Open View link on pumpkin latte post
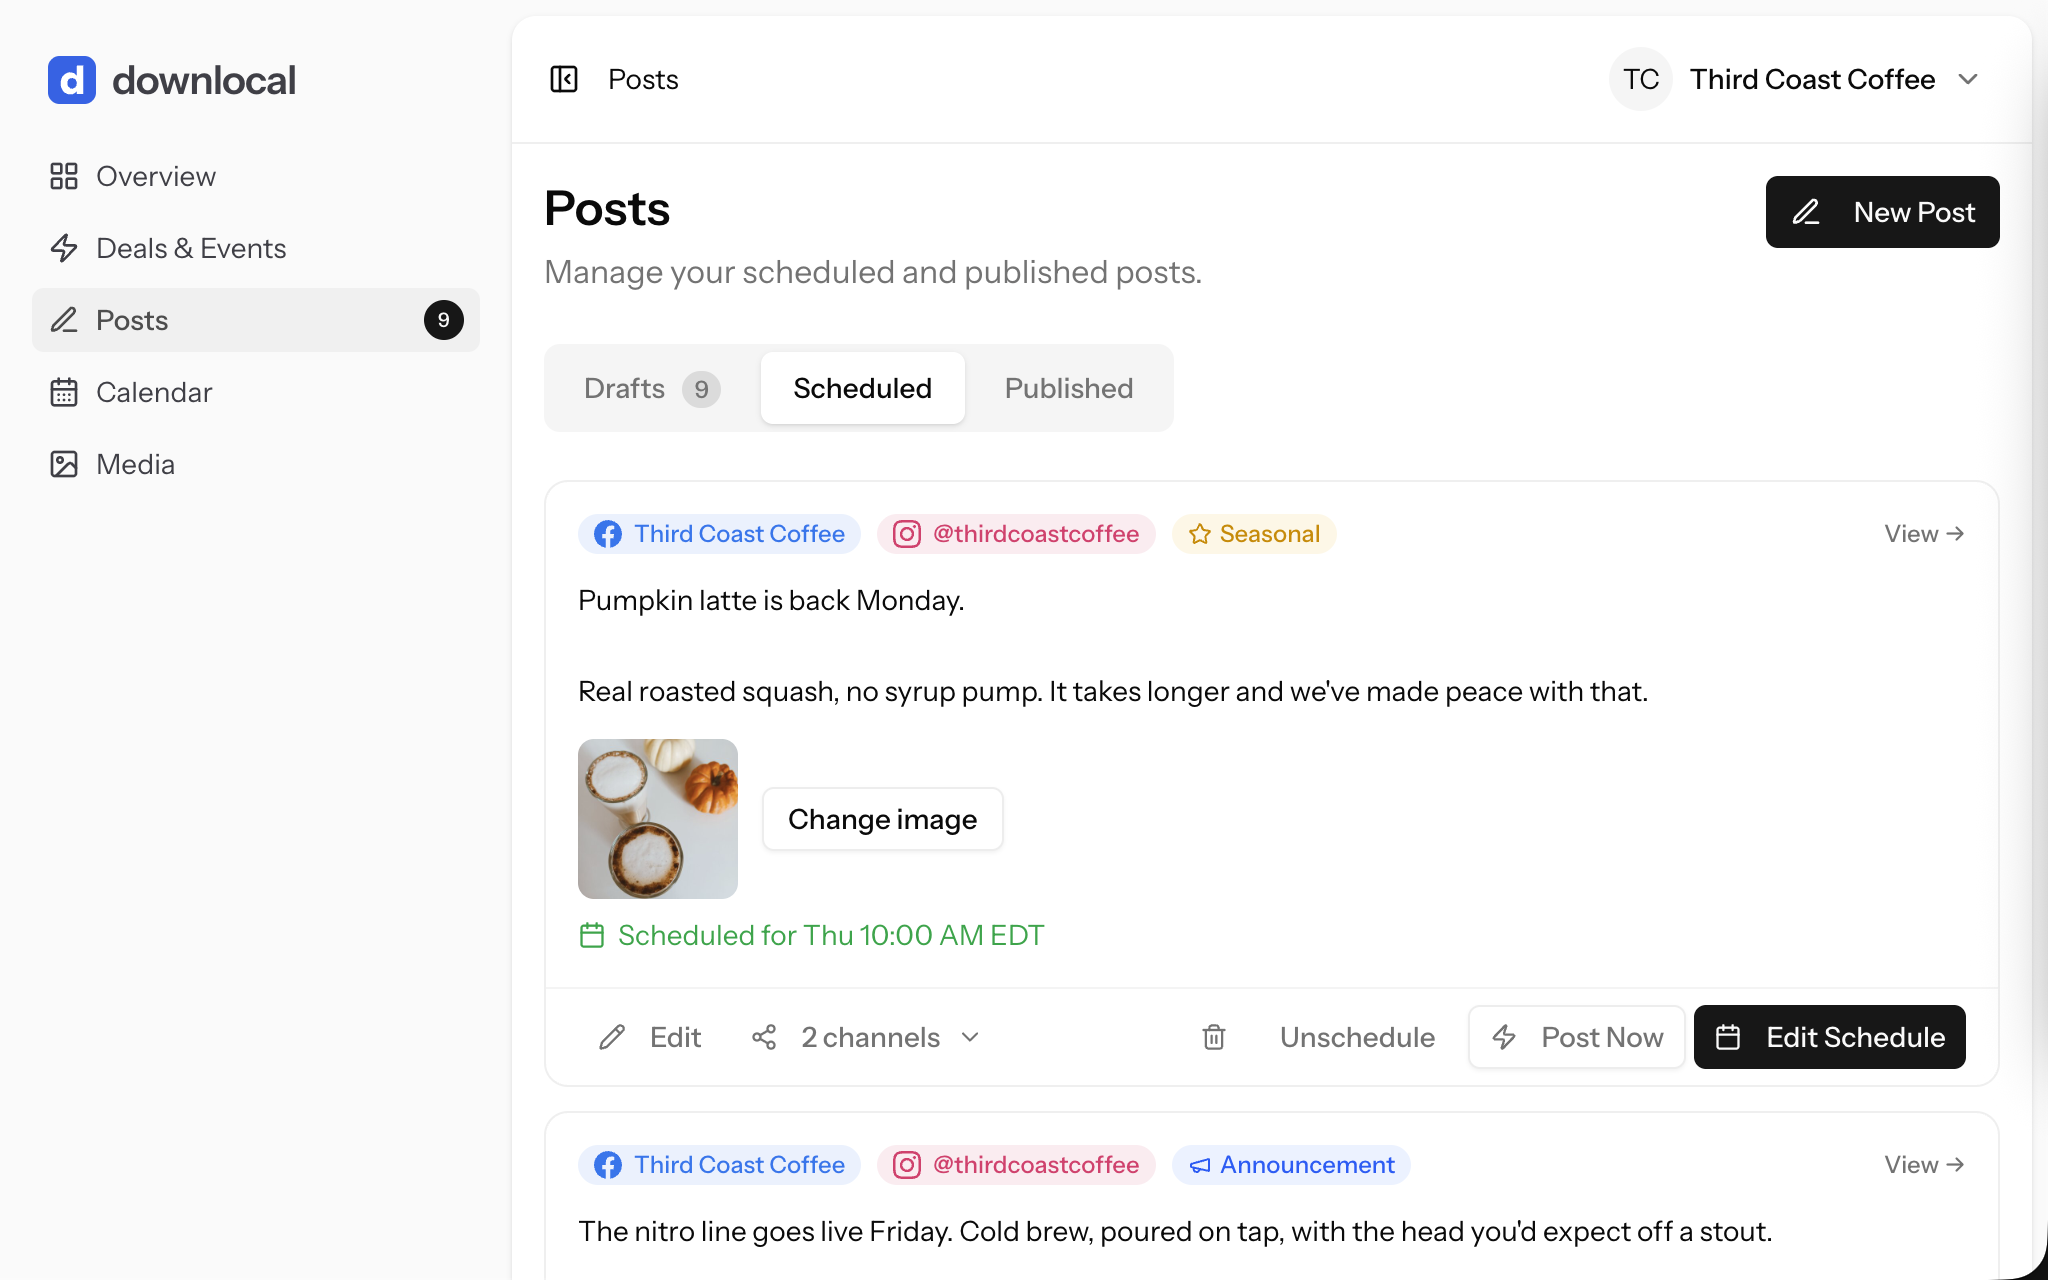The height and width of the screenshot is (1280, 2048). pos(1924,534)
